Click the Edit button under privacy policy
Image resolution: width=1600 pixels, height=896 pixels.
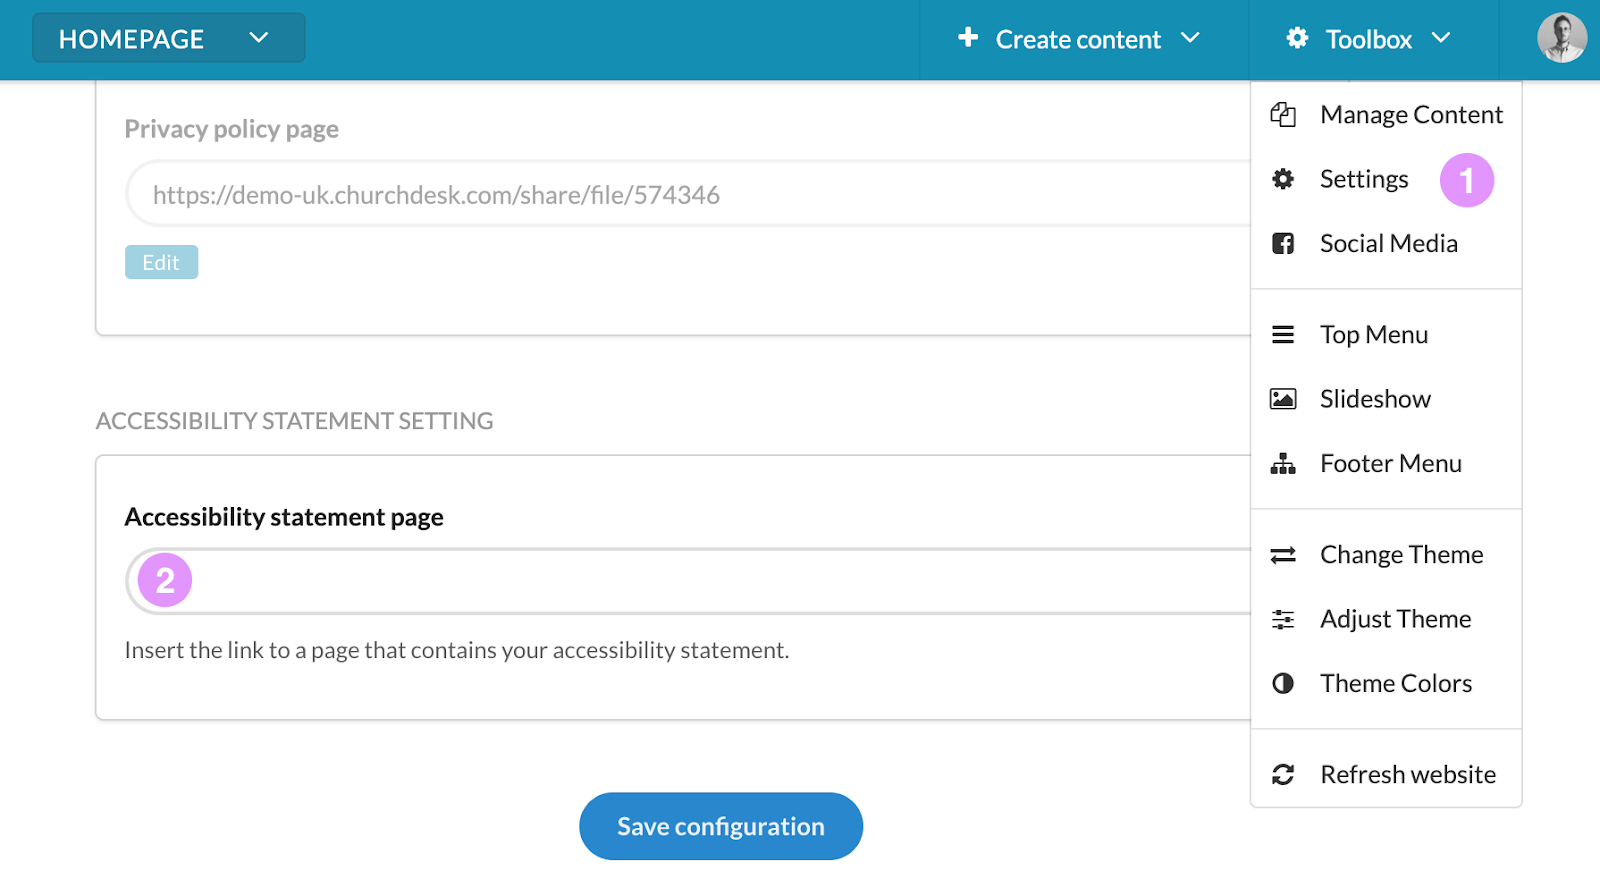(x=161, y=262)
